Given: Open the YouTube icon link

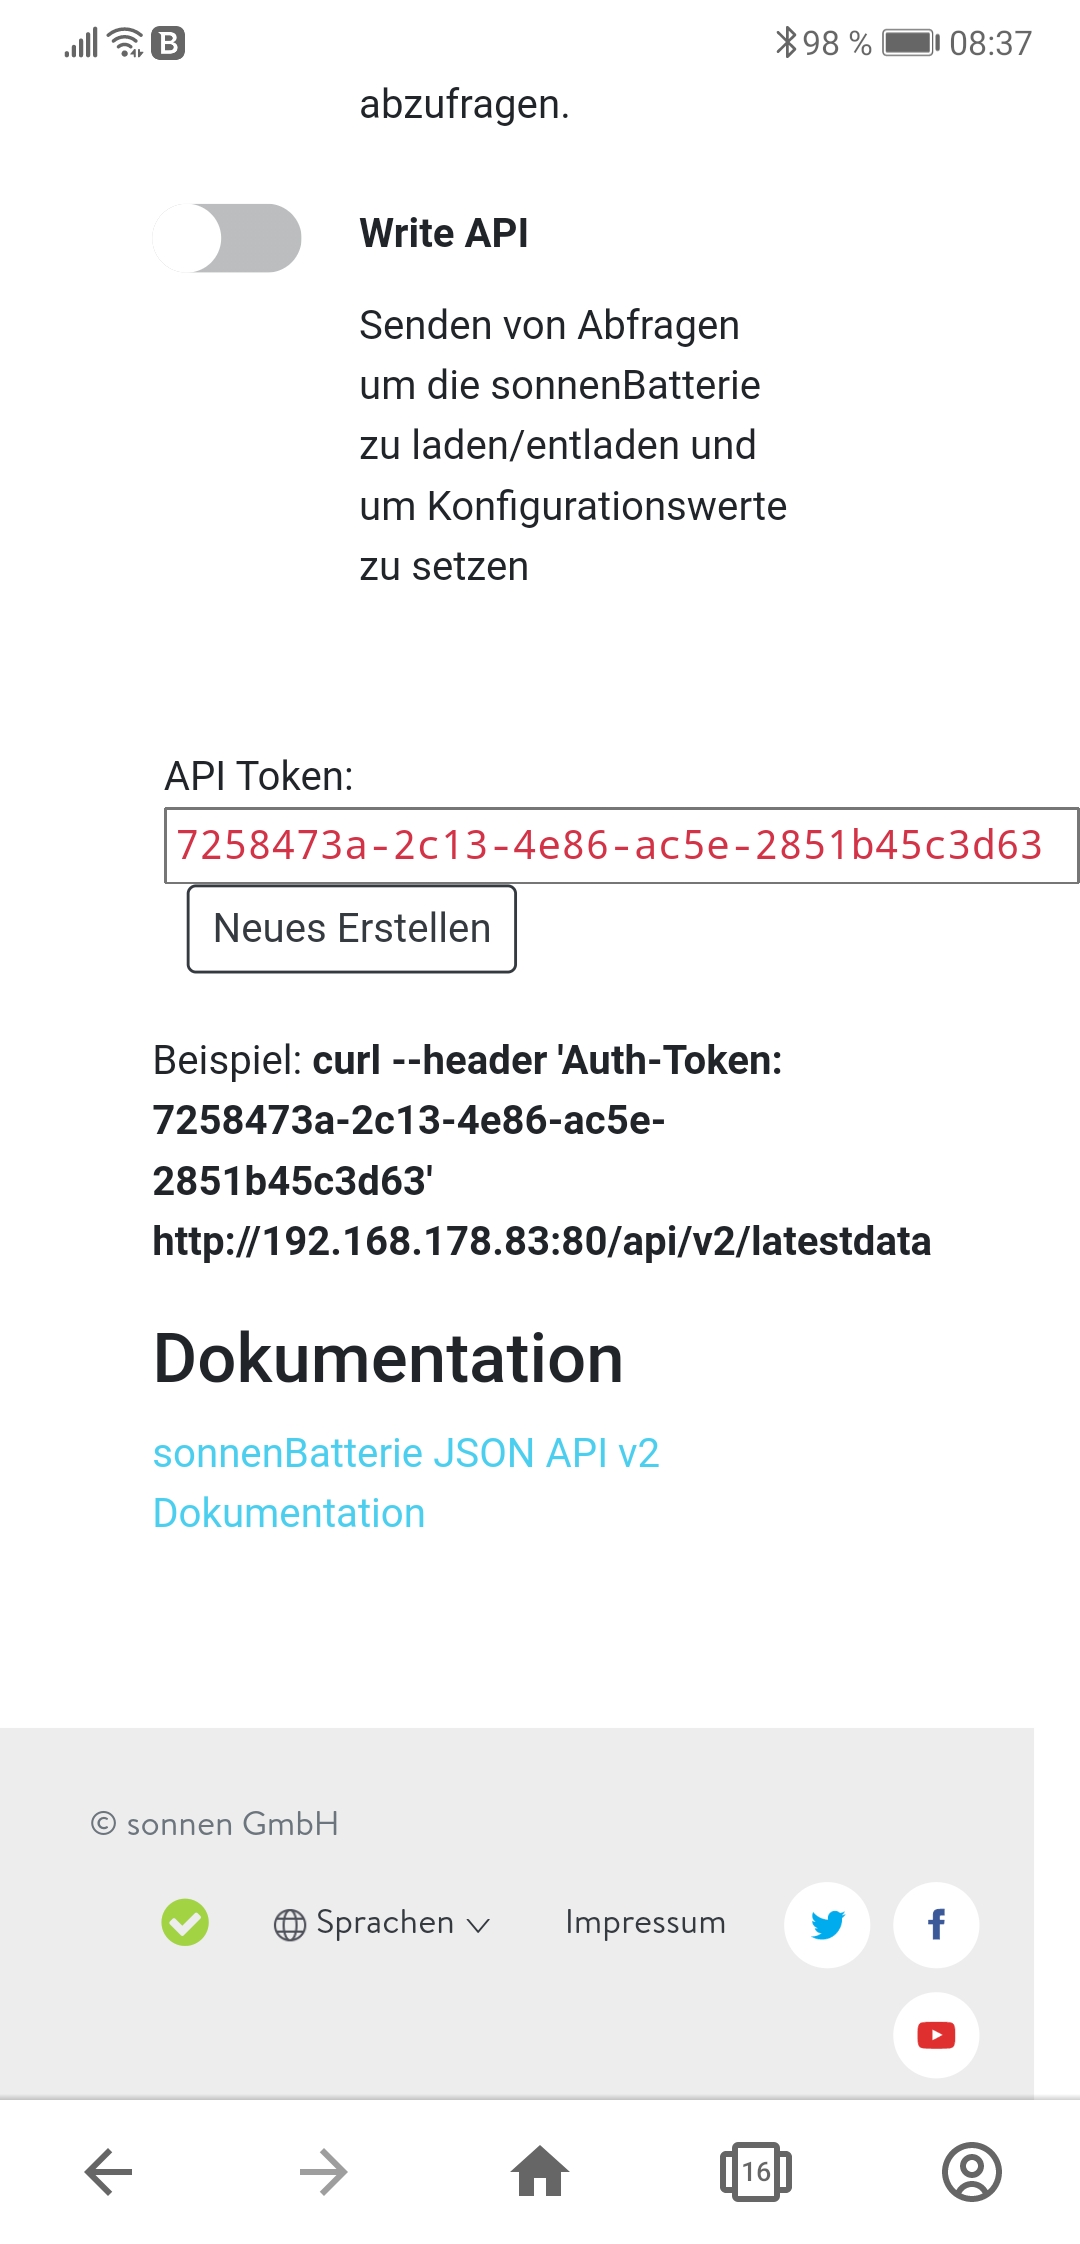Looking at the screenshot, I should point(936,2035).
